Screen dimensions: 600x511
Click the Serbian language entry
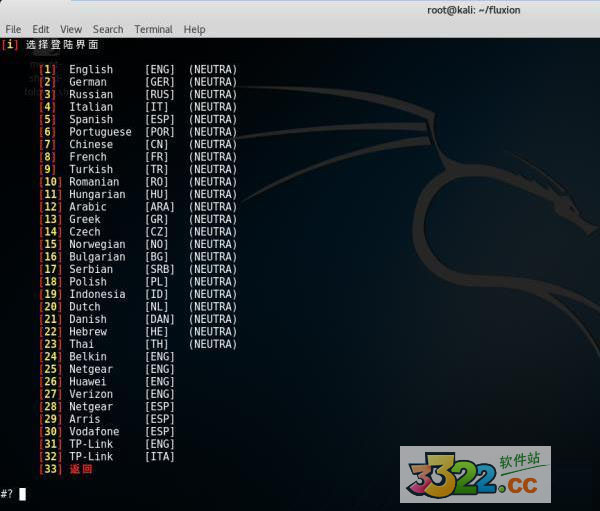tap(91, 269)
